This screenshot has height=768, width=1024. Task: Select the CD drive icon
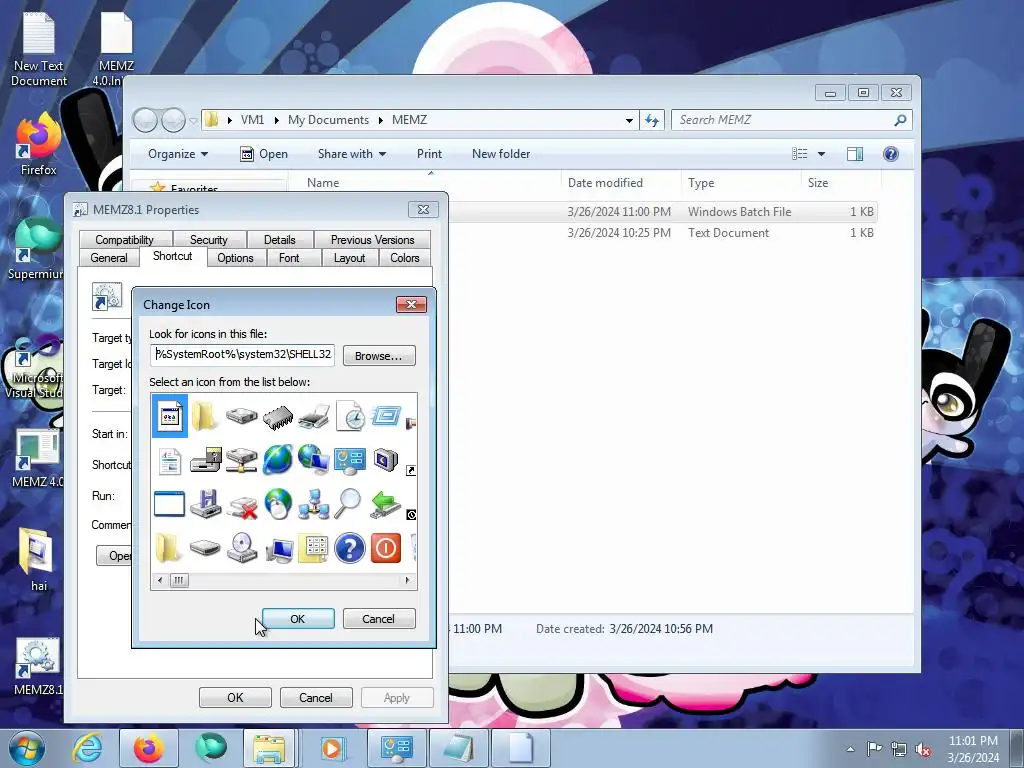click(242, 547)
